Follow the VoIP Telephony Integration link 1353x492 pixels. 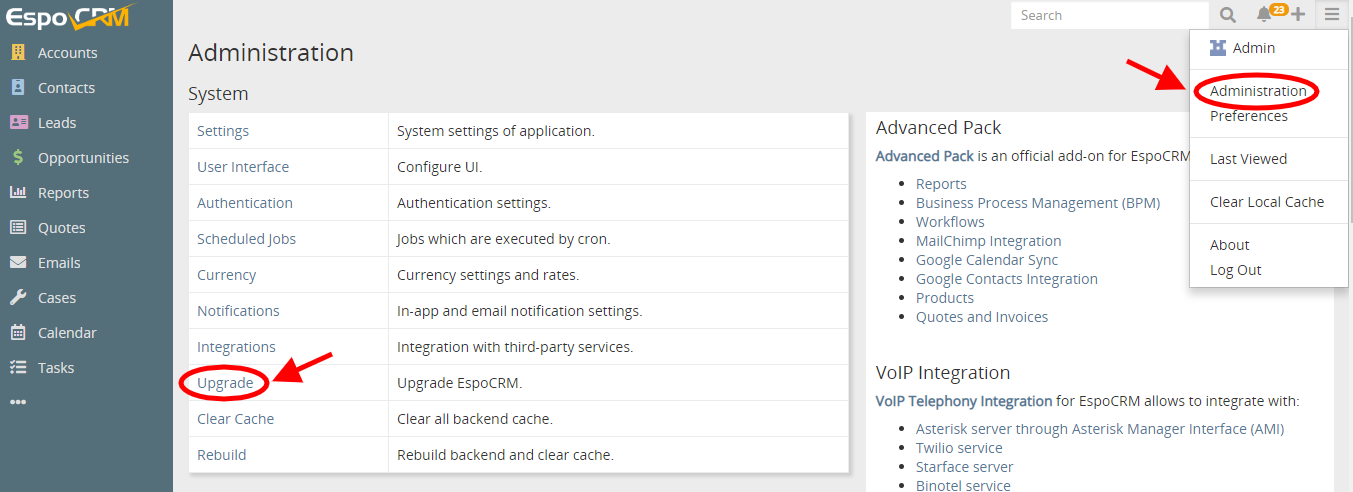(964, 401)
